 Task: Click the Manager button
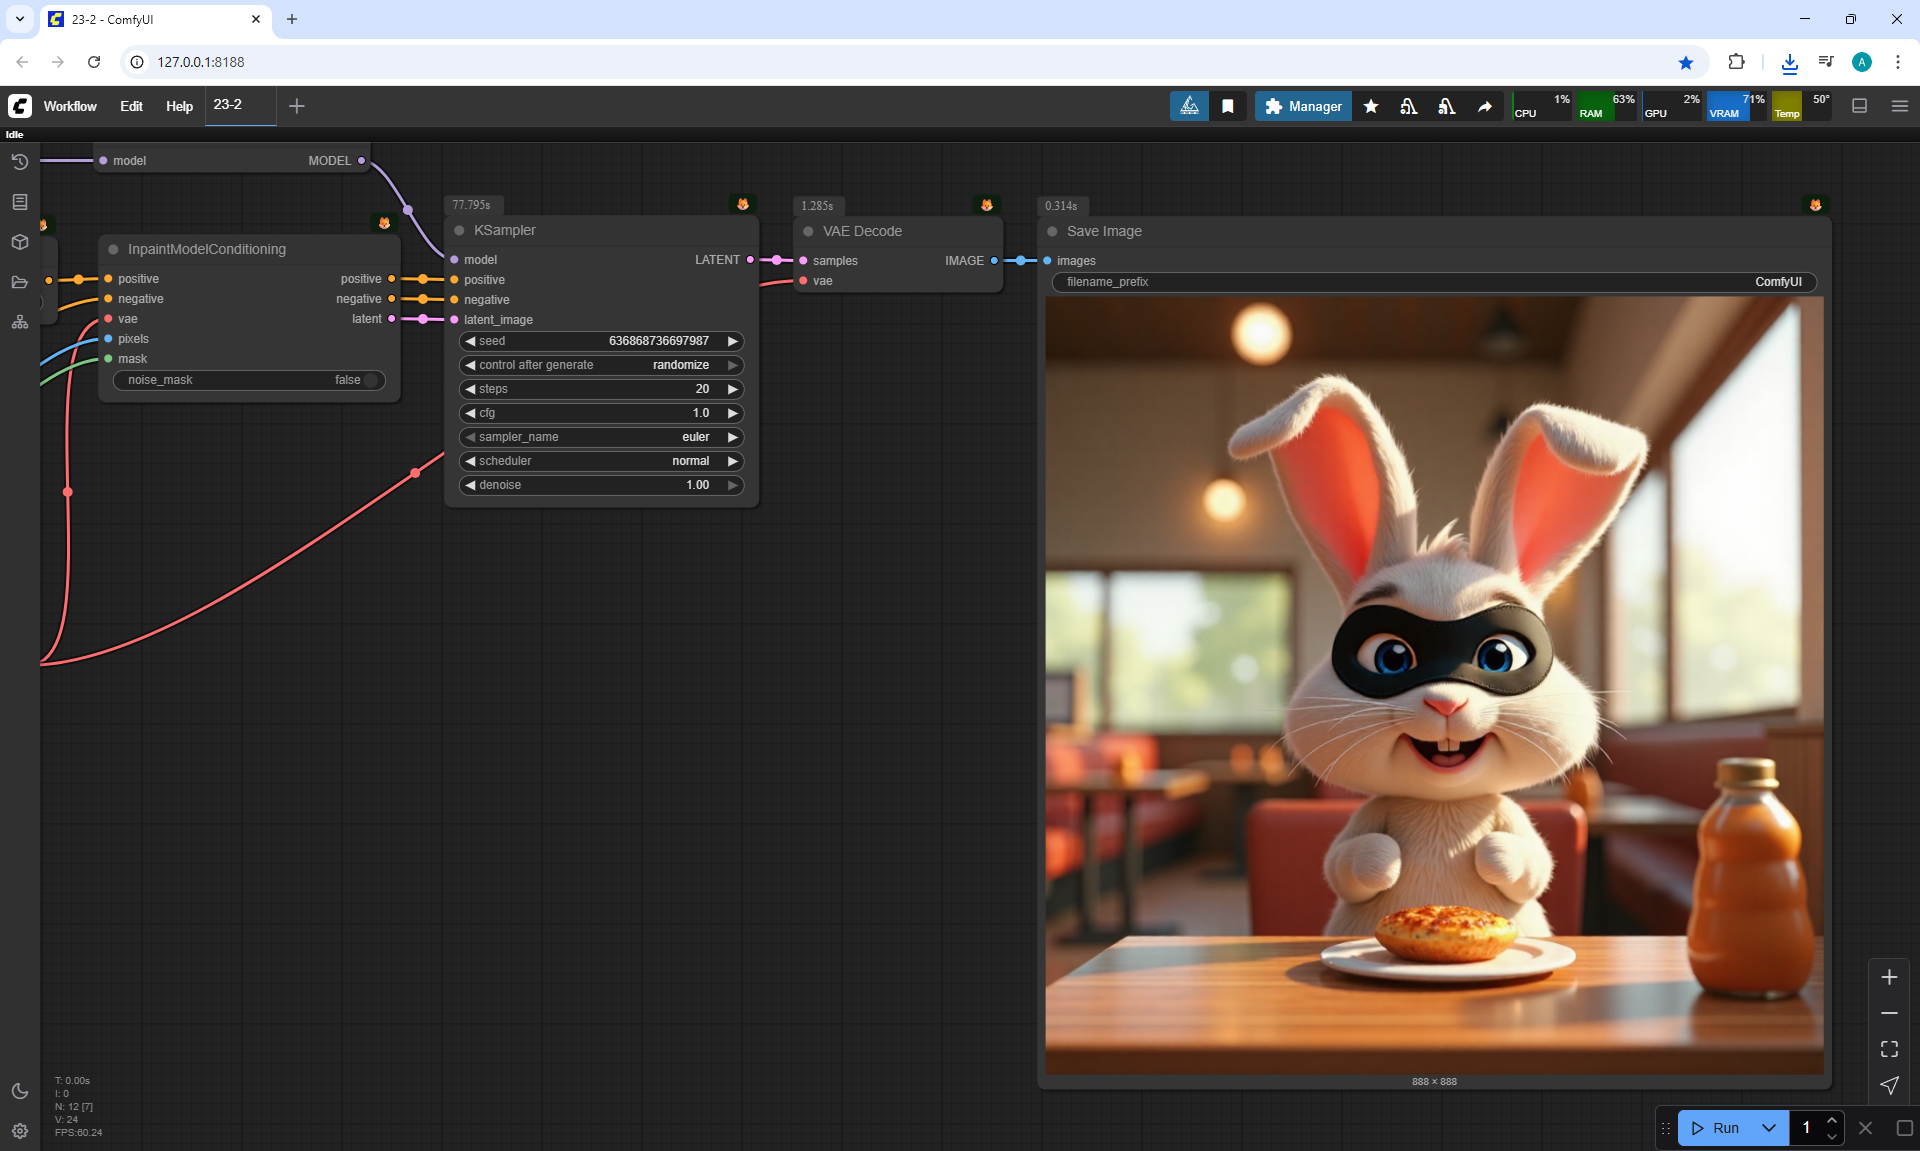(1303, 106)
